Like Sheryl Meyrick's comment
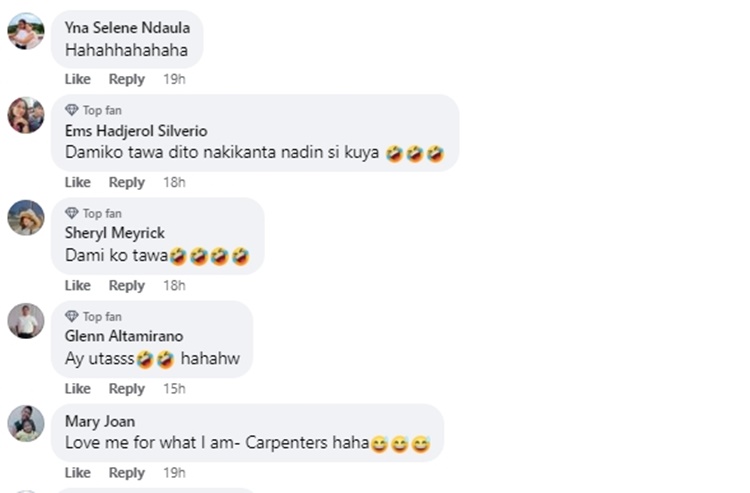Viewport: 750px width, 493px height. pos(77,285)
